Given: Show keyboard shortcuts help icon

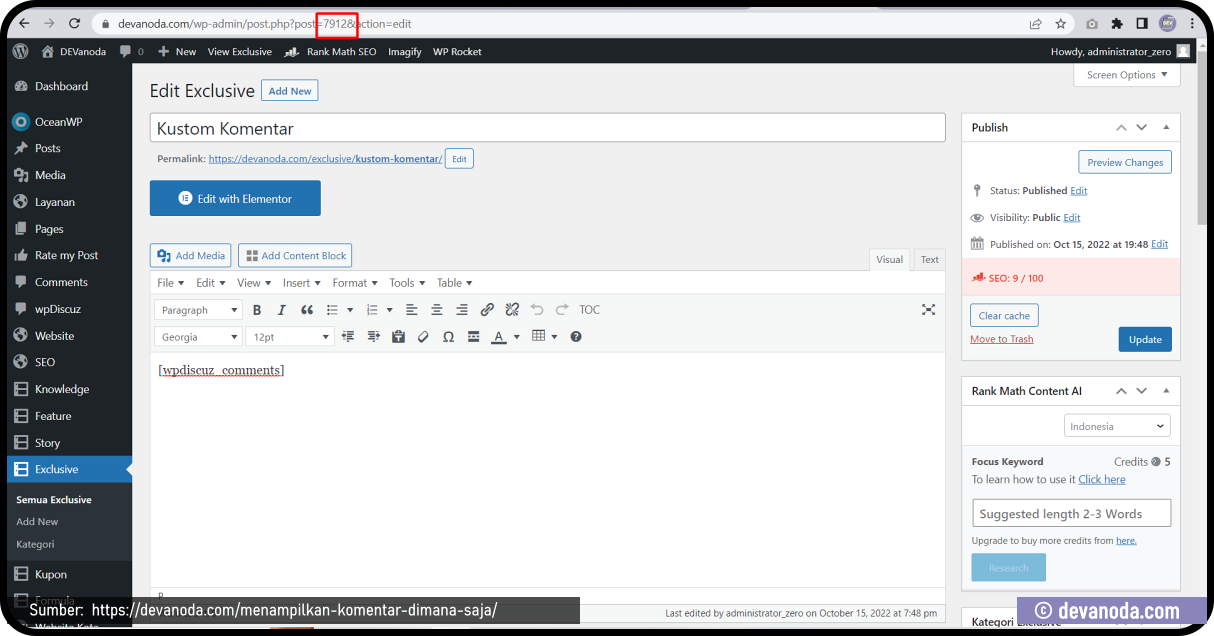Looking at the screenshot, I should tap(576, 337).
